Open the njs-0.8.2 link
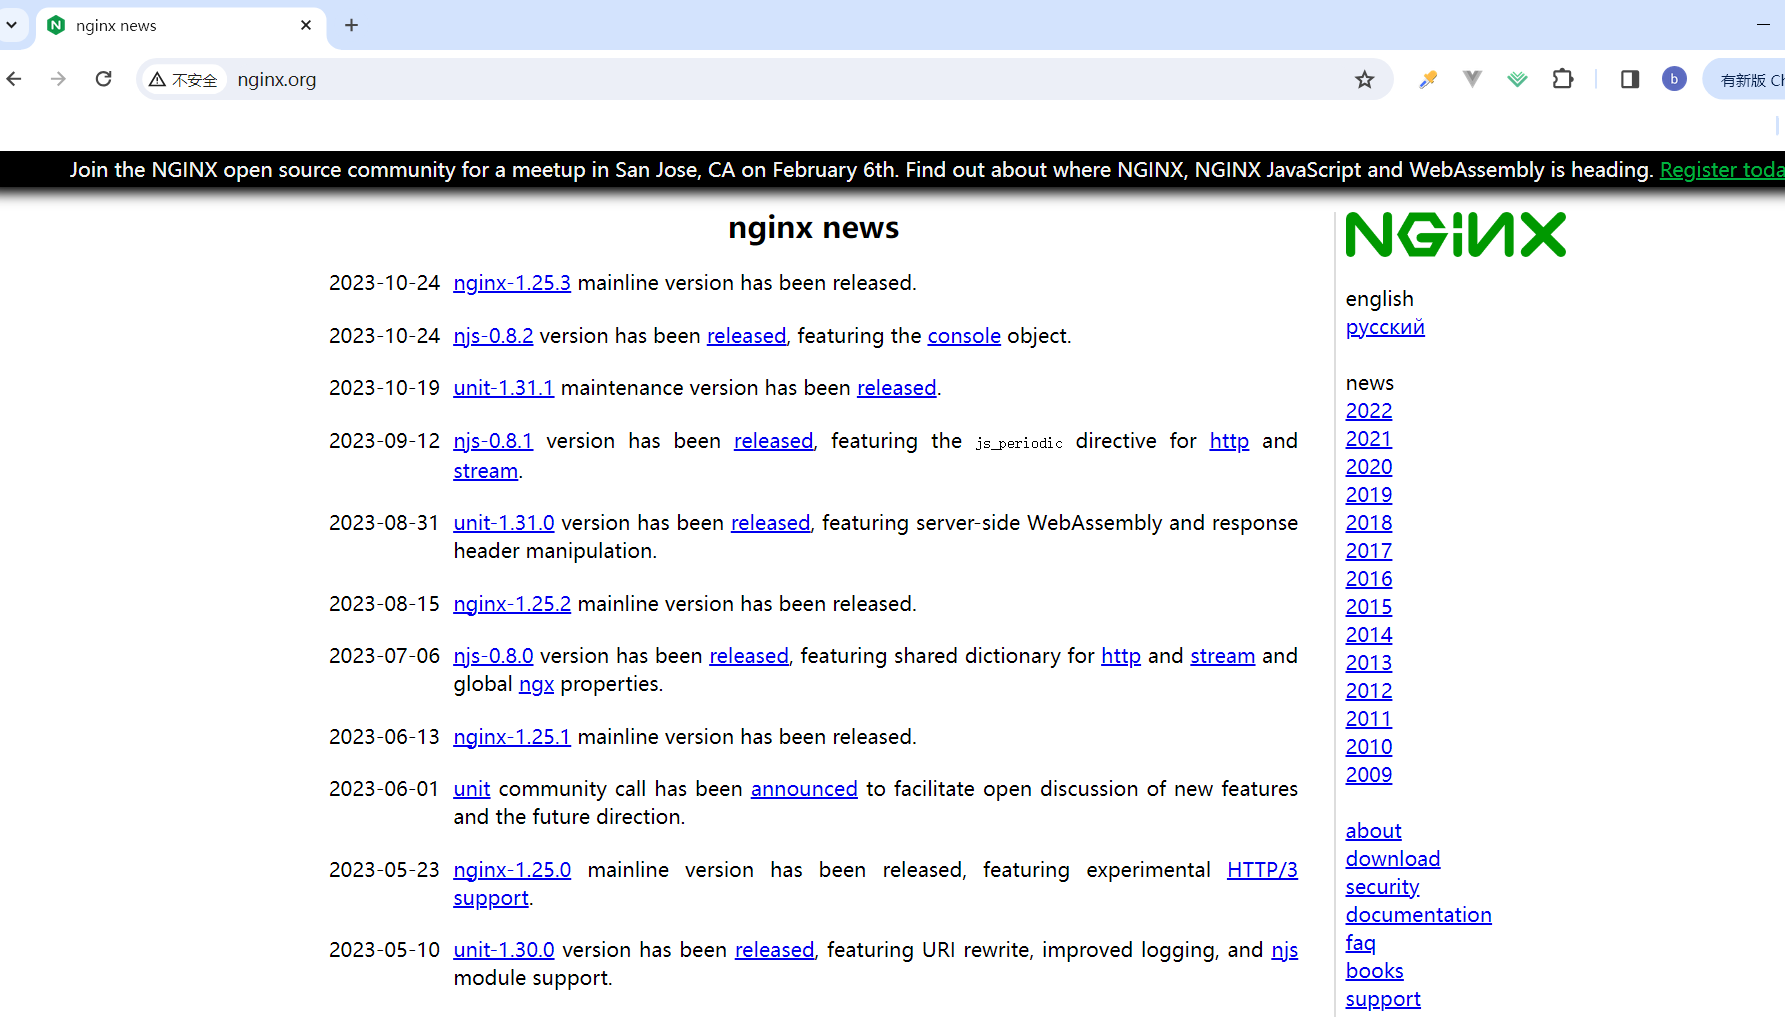 (493, 336)
